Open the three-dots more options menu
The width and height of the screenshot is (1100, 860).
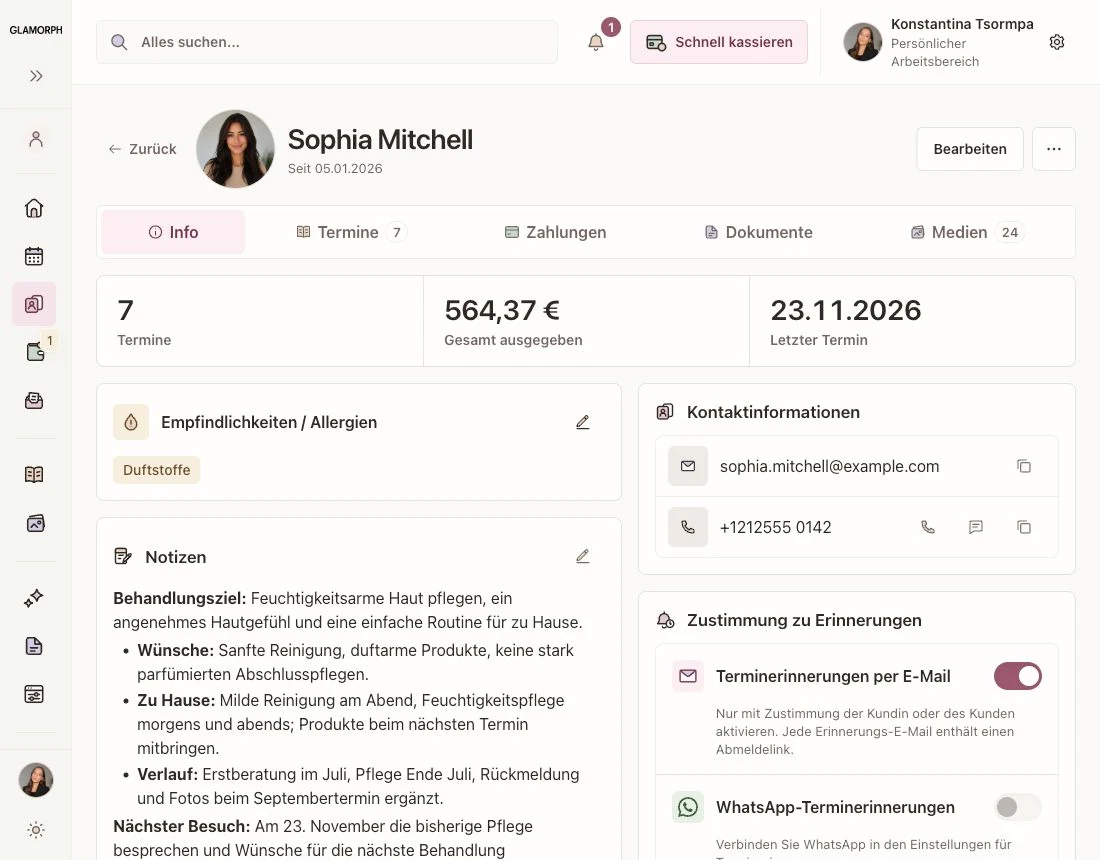(x=1054, y=149)
